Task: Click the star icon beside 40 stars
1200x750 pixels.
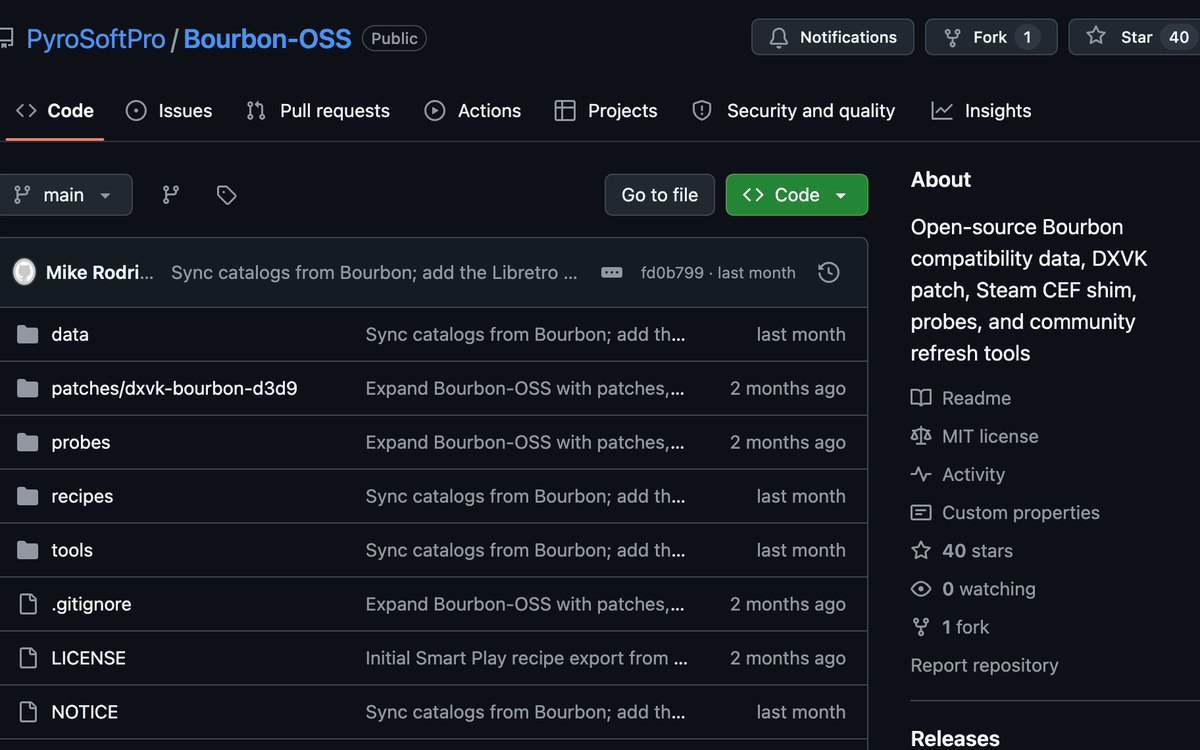Action: point(921,550)
